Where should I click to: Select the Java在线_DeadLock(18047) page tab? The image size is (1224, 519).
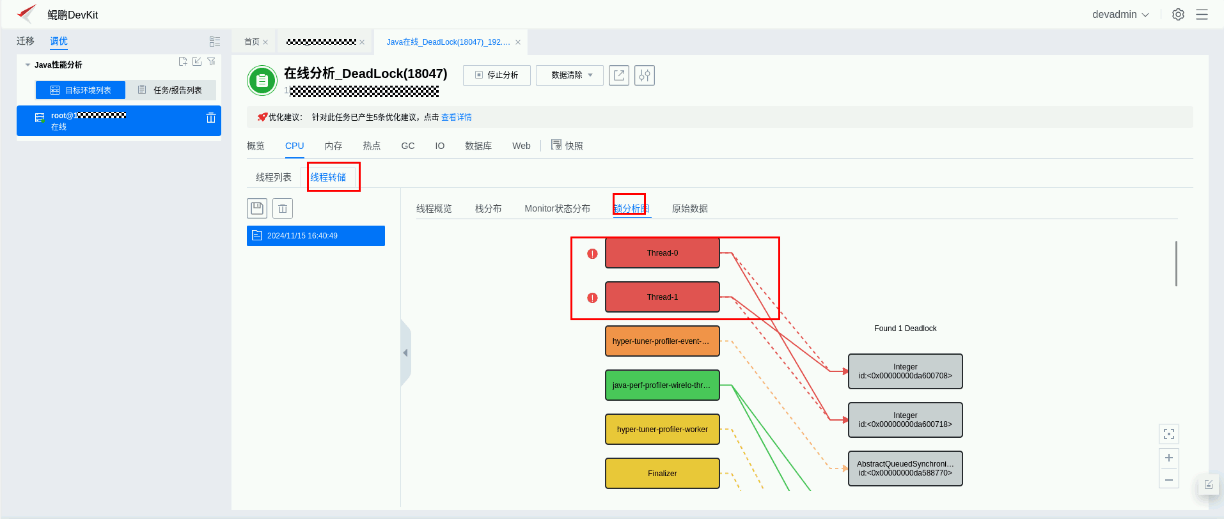(x=449, y=42)
